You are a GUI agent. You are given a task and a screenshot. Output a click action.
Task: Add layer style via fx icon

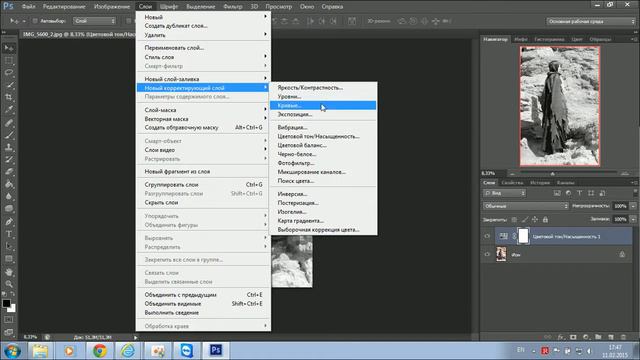561,337
